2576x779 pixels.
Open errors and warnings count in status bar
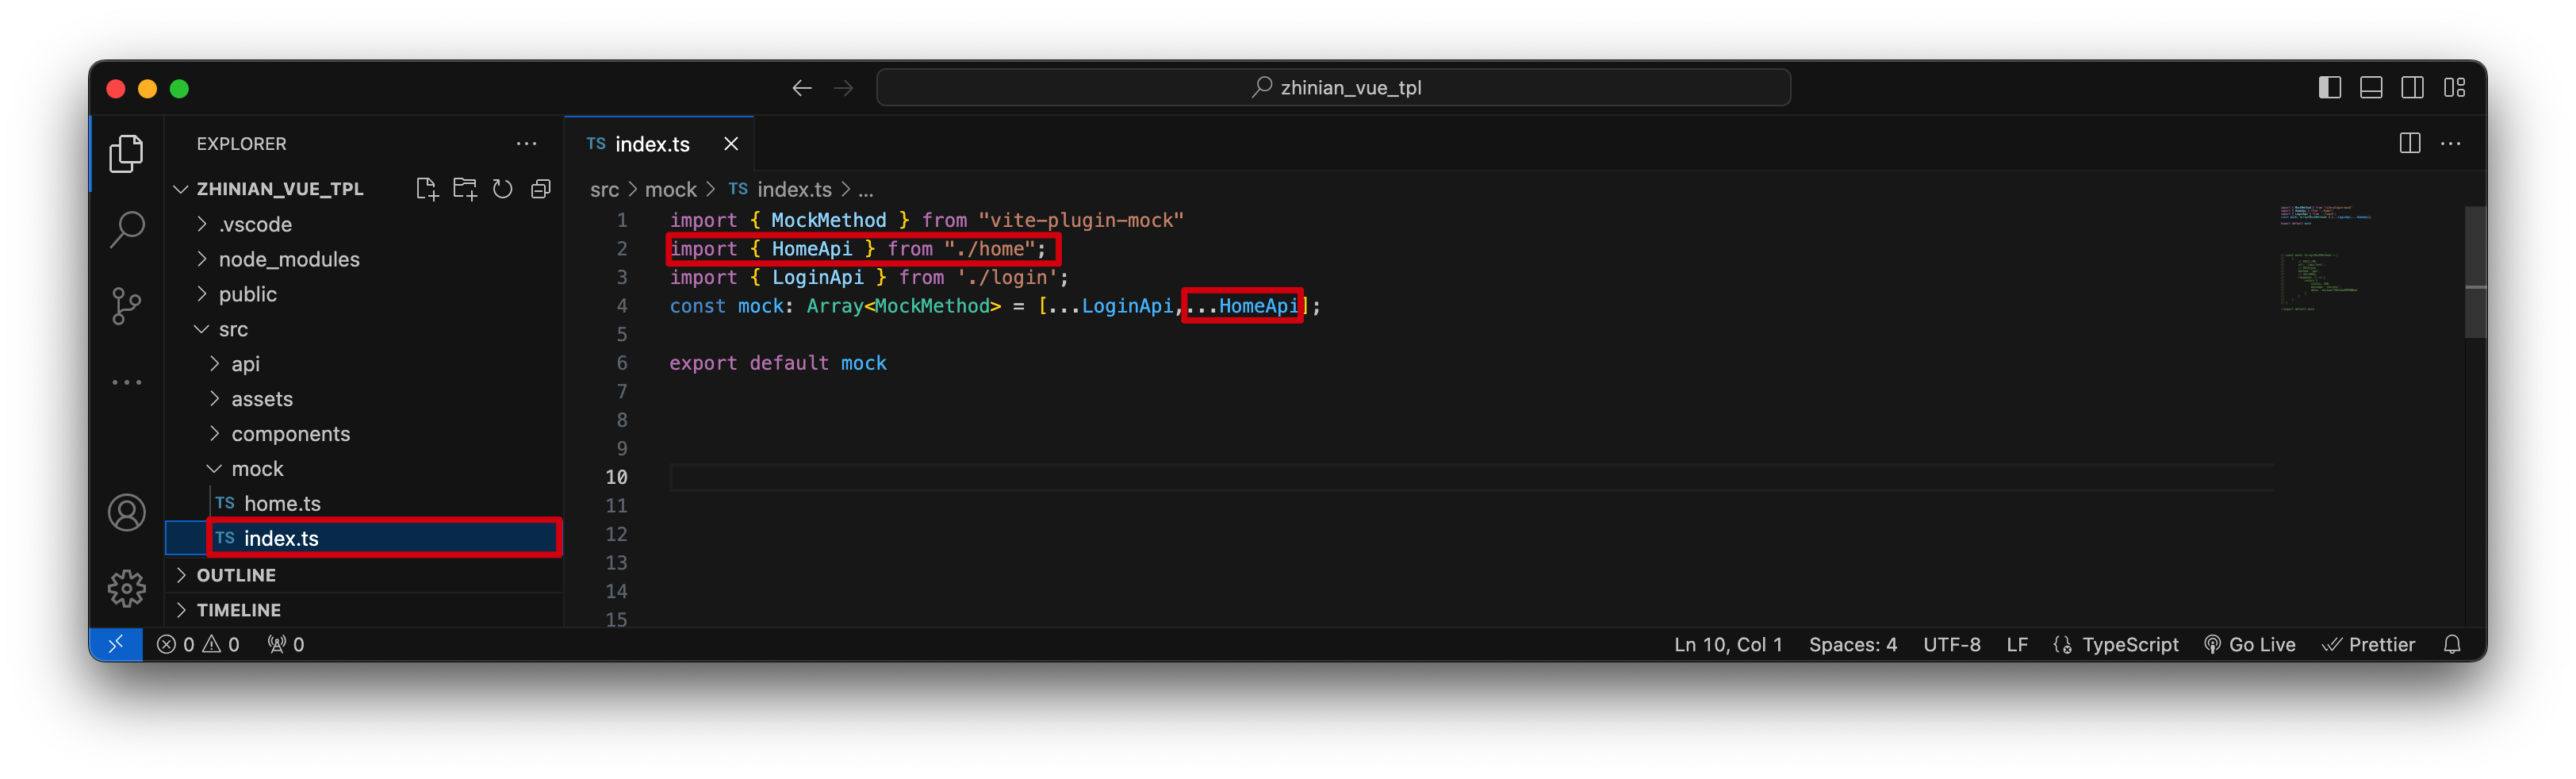[x=198, y=644]
